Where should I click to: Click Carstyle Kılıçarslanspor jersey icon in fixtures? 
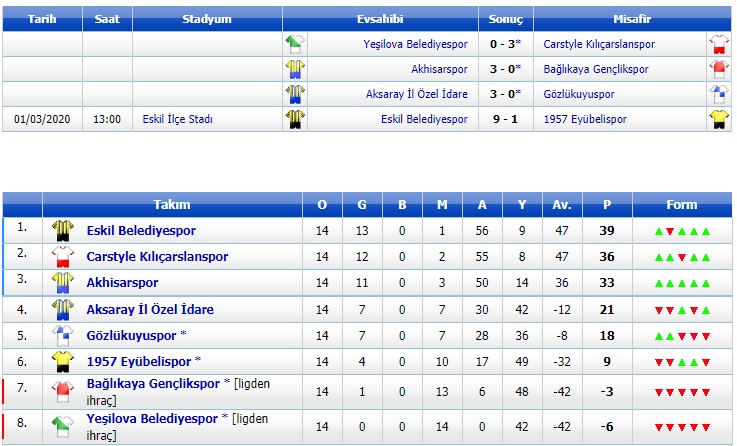719,44
